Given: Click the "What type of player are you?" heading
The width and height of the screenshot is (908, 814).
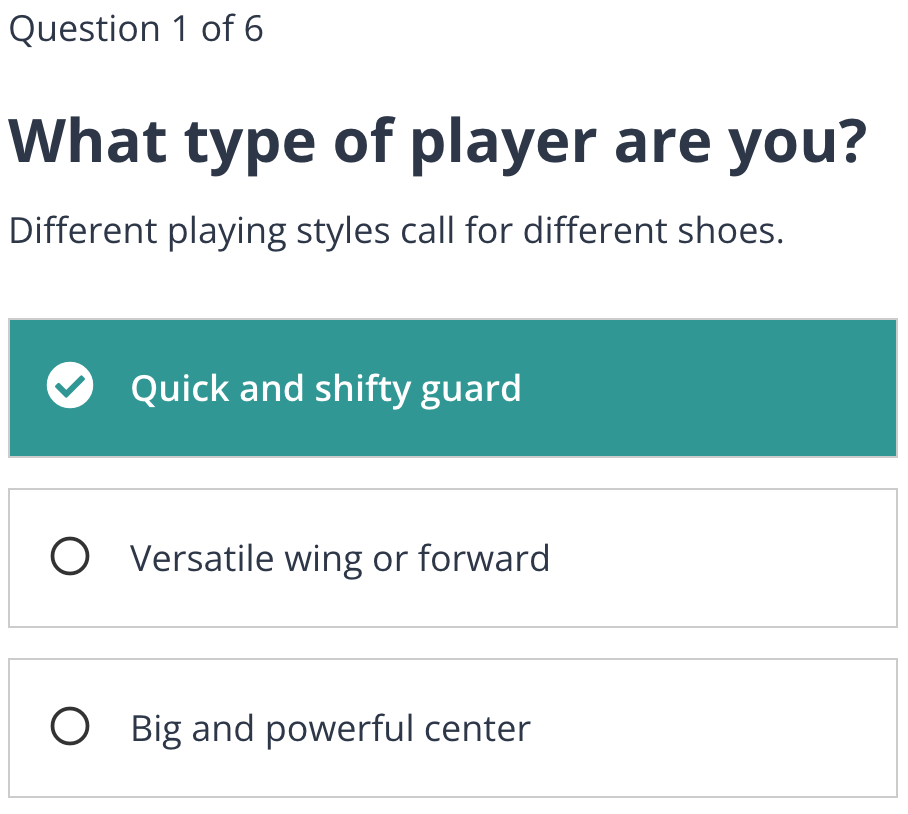Looking at the screenshot, I should tap(437, 143).
